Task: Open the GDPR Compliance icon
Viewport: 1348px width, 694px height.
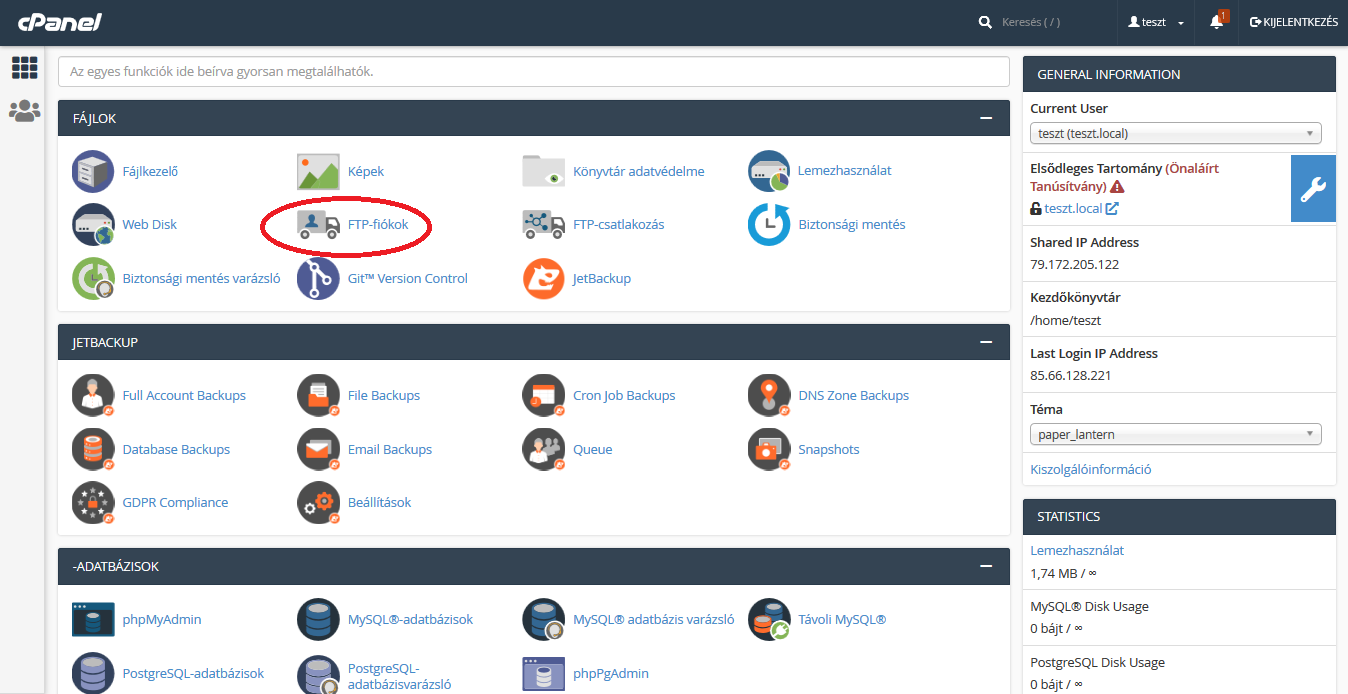Action: [x=93, y=502]
